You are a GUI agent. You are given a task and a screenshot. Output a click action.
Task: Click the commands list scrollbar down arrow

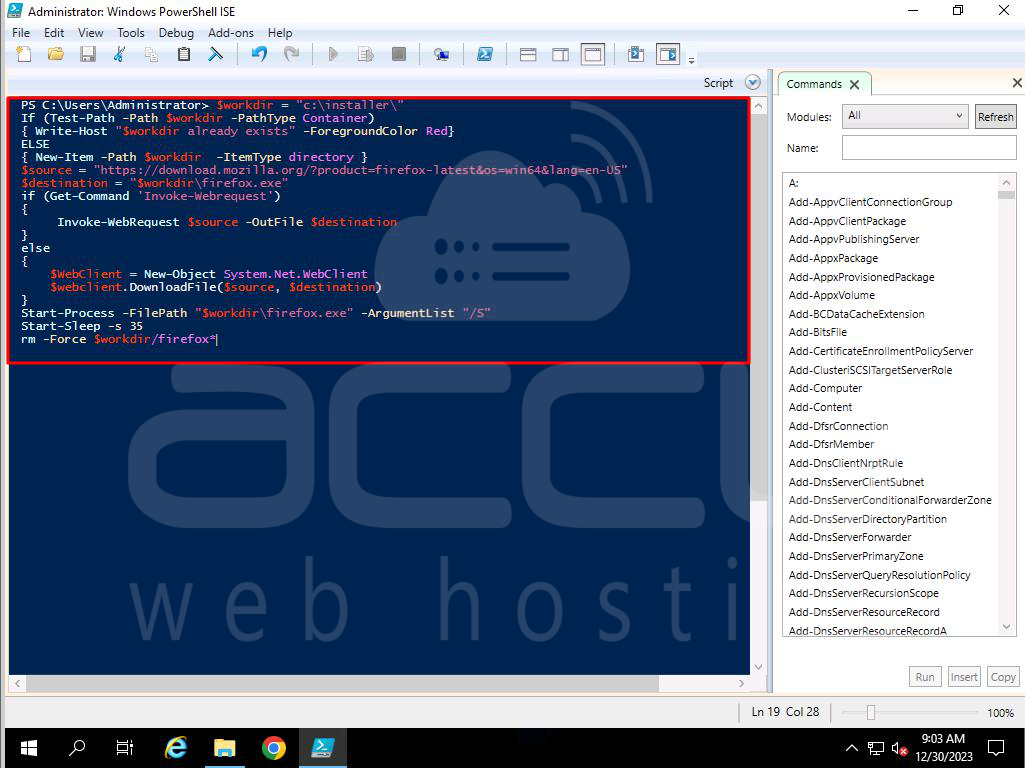pyautogui.click(x=1006, y=627)
